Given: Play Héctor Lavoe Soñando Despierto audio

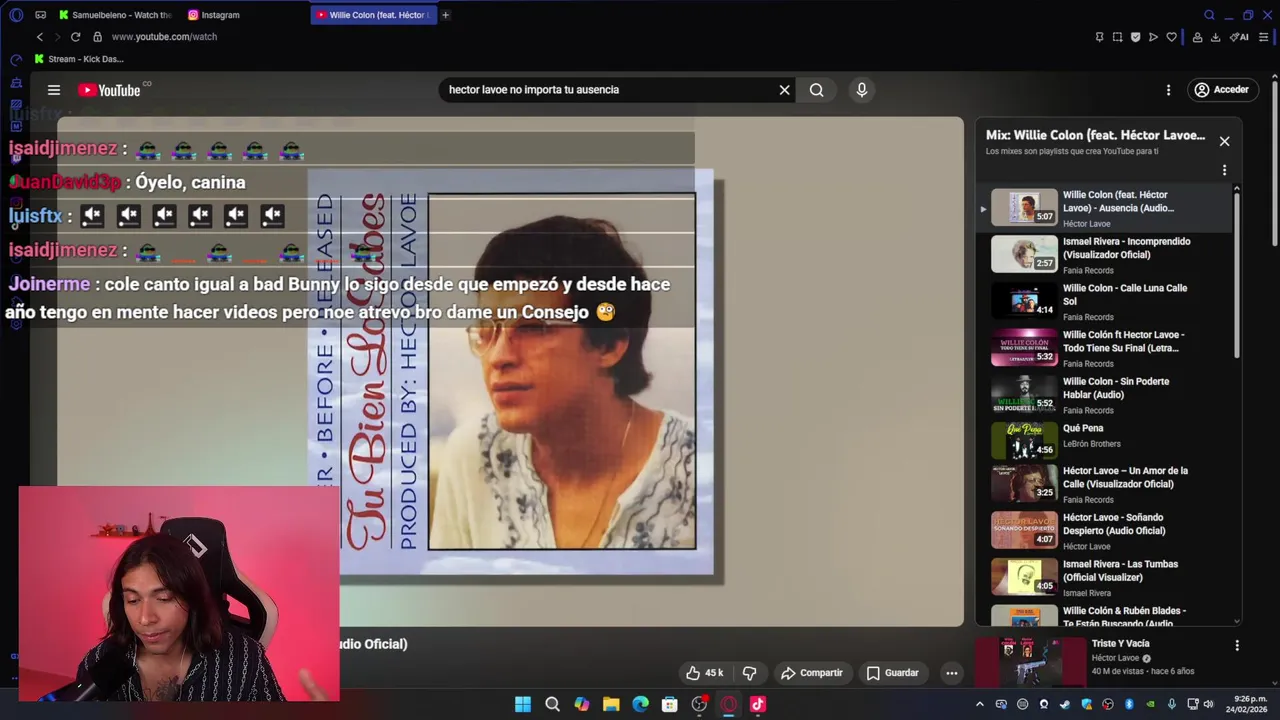Looking at the screenshot, I should pyautogui.click(x=1102, y=531).
